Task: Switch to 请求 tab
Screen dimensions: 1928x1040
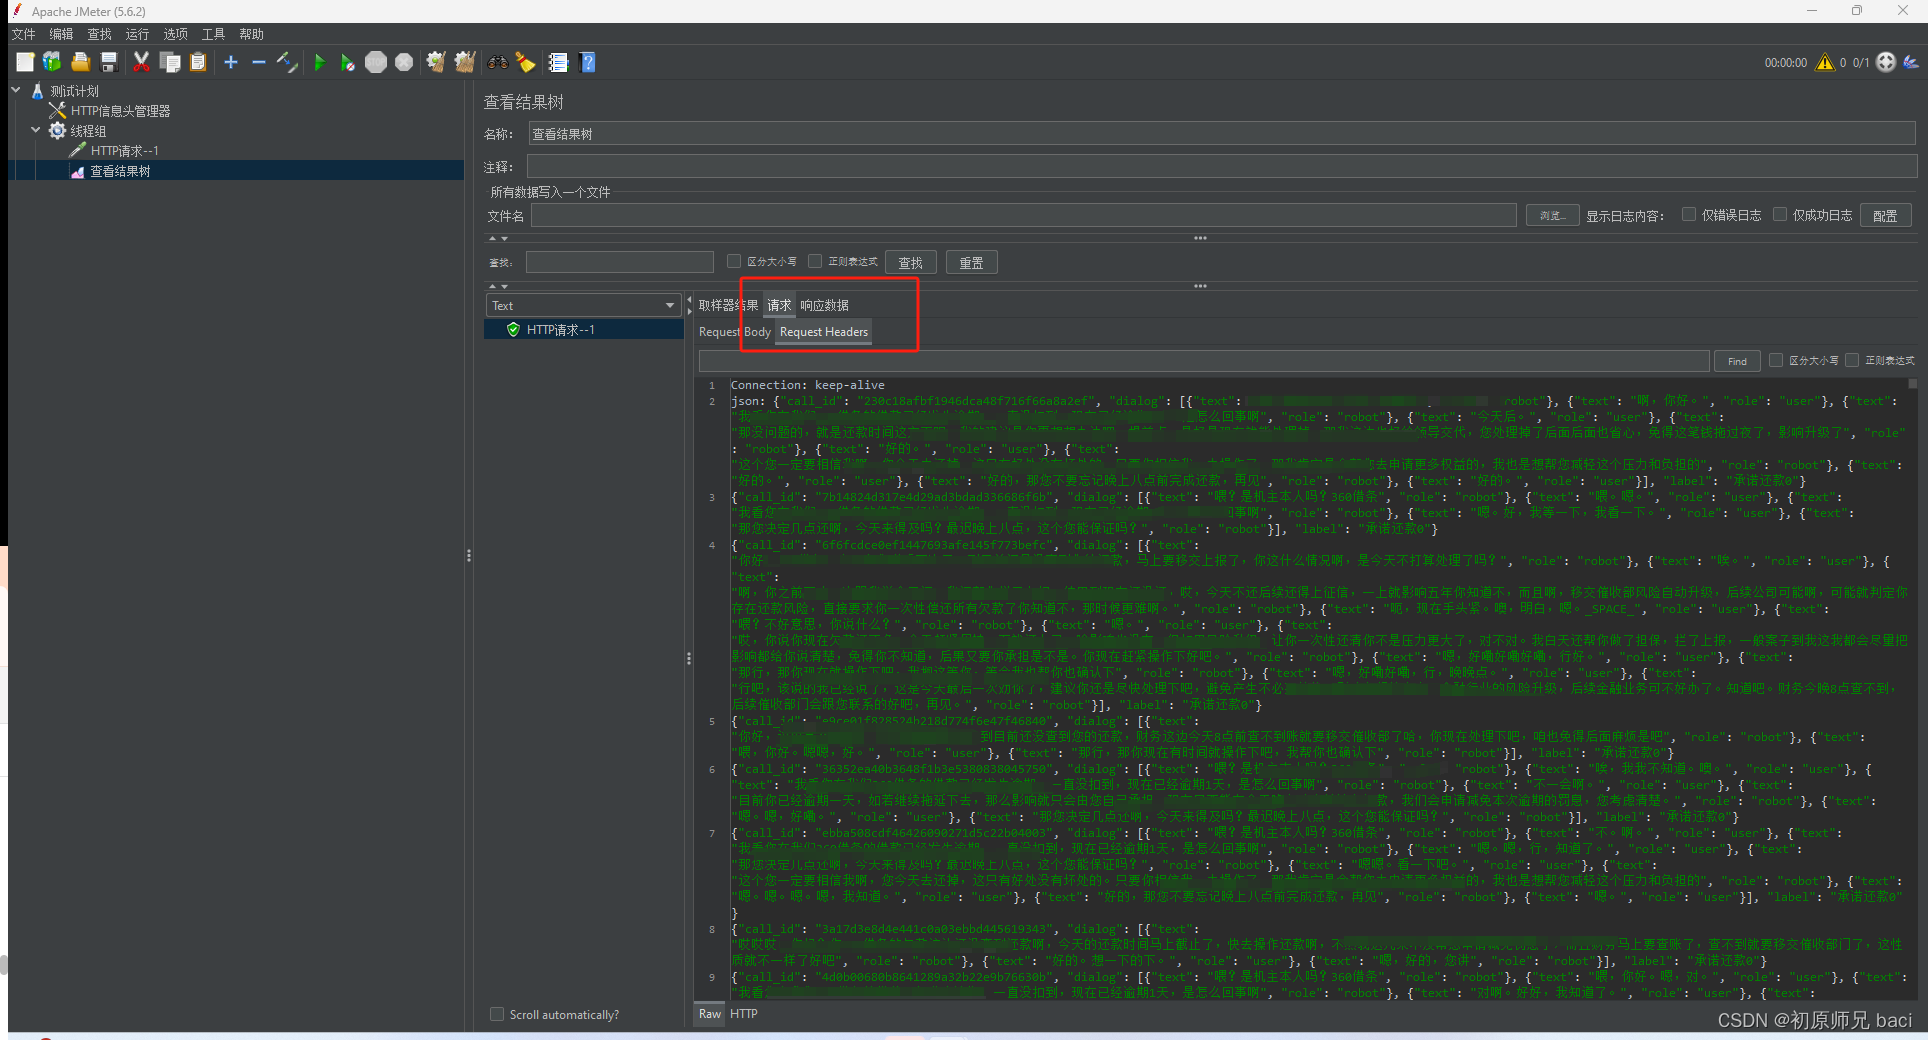Action: (779, 305)
